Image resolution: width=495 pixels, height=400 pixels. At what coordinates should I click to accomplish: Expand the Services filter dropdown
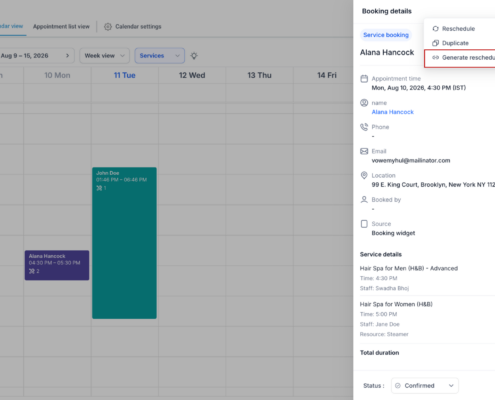click(160, 56)
